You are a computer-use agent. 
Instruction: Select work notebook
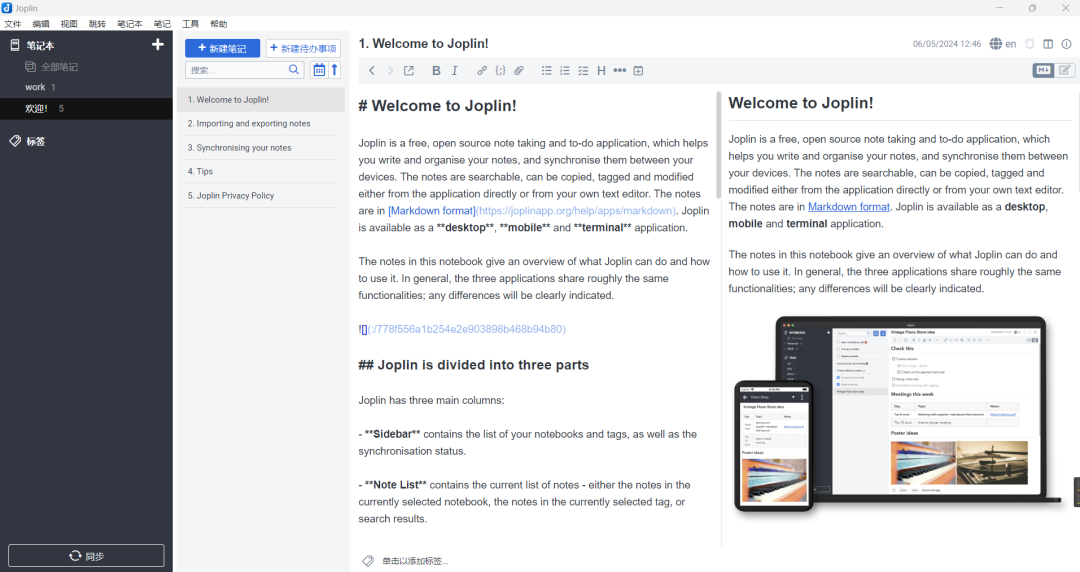point(86,88)
